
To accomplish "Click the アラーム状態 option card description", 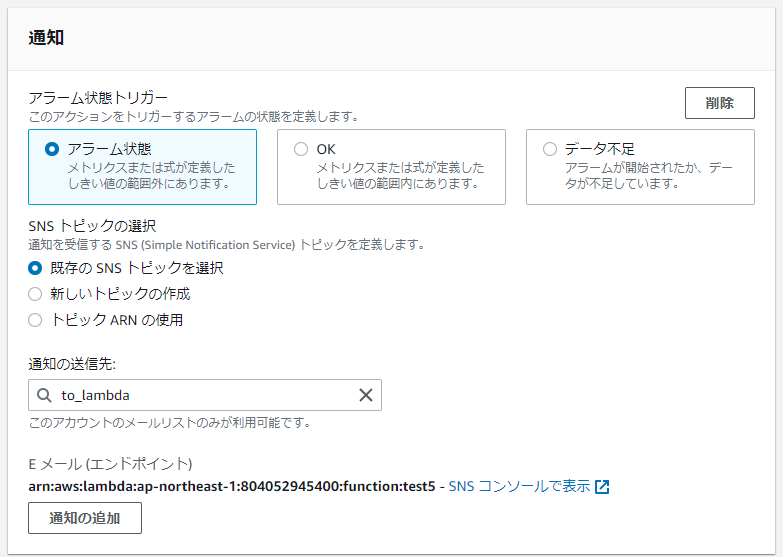I will pyautogui.click(x=151, y=175).
